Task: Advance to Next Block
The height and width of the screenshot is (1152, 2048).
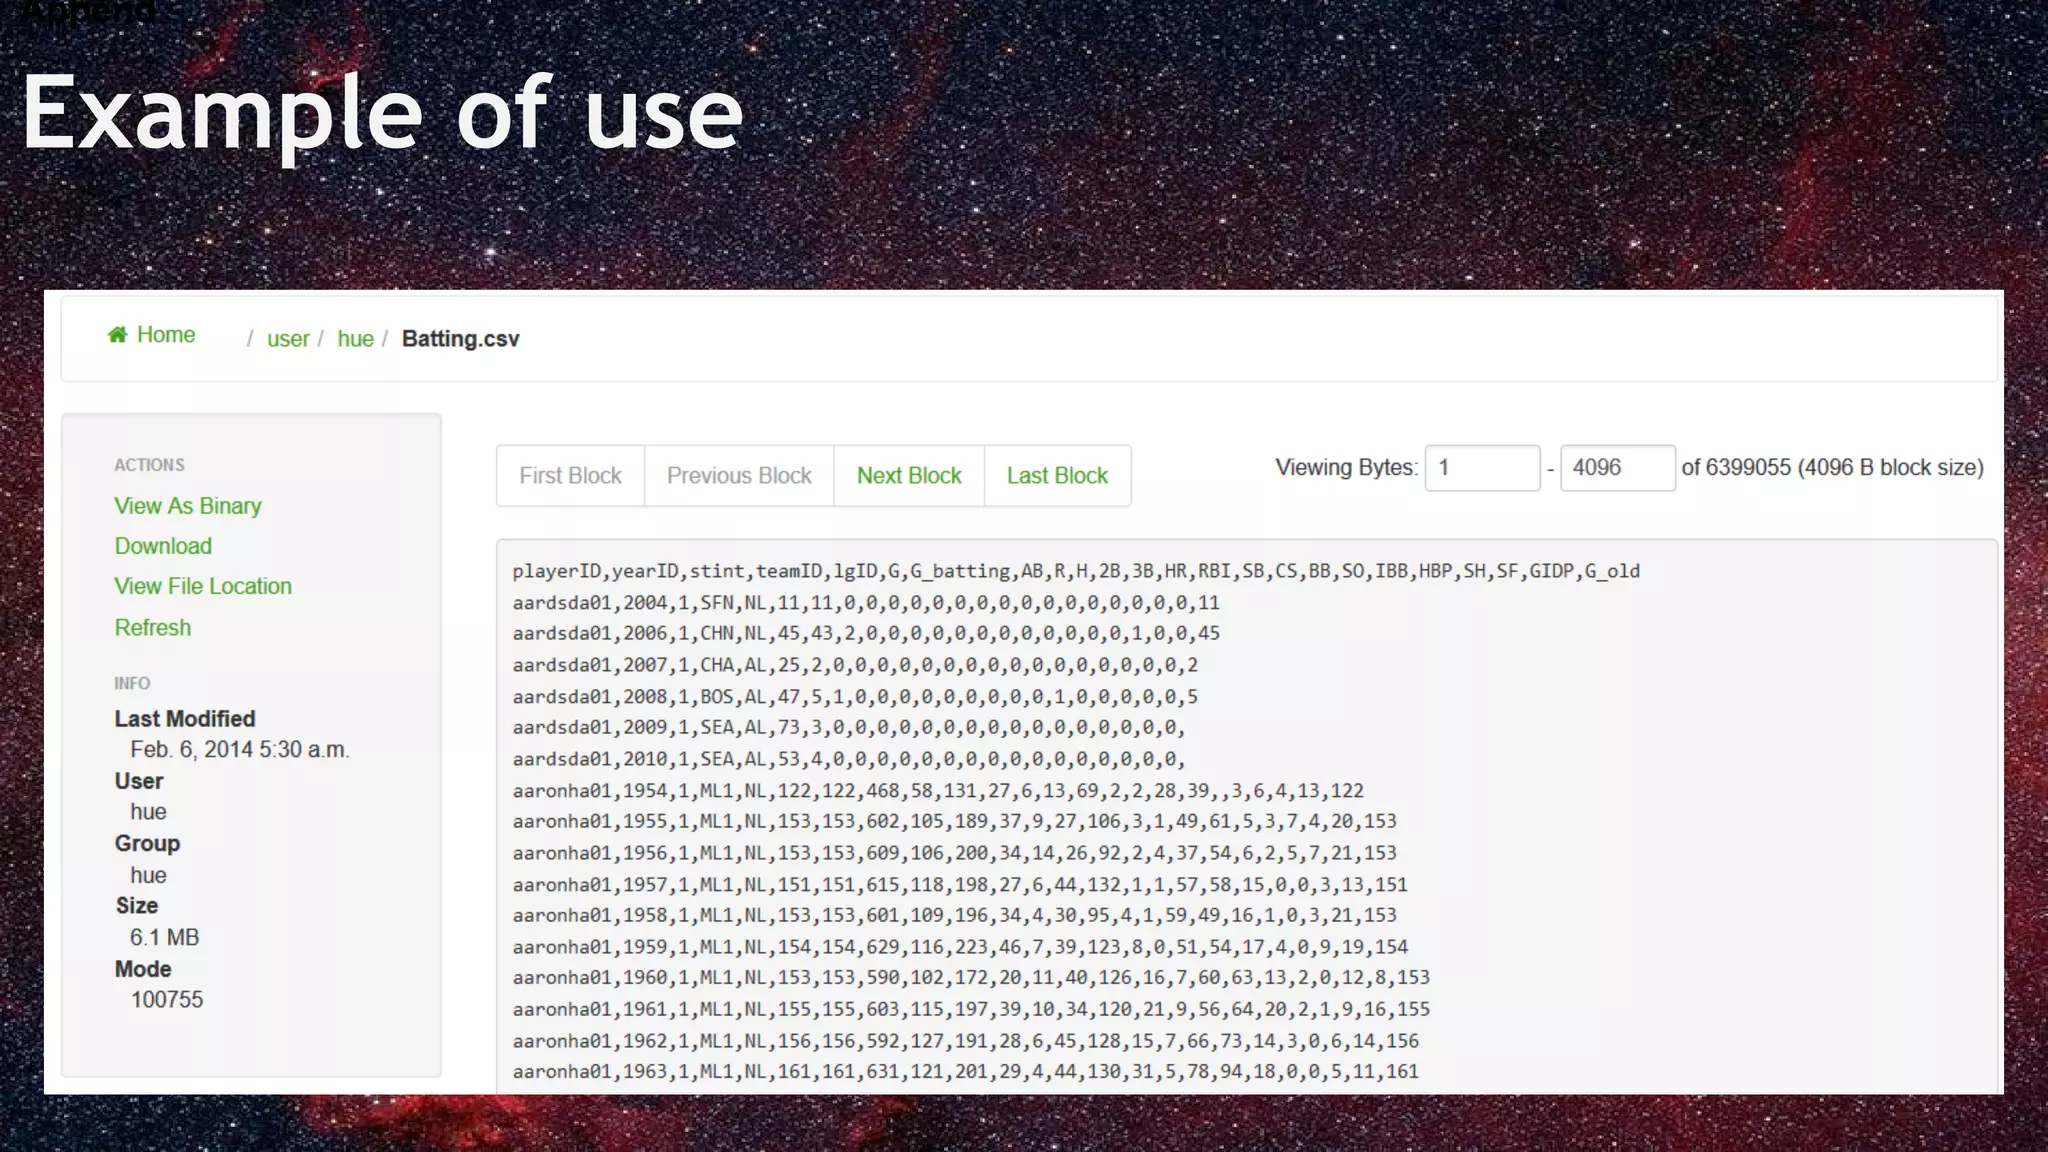Action: coord(909,476)
